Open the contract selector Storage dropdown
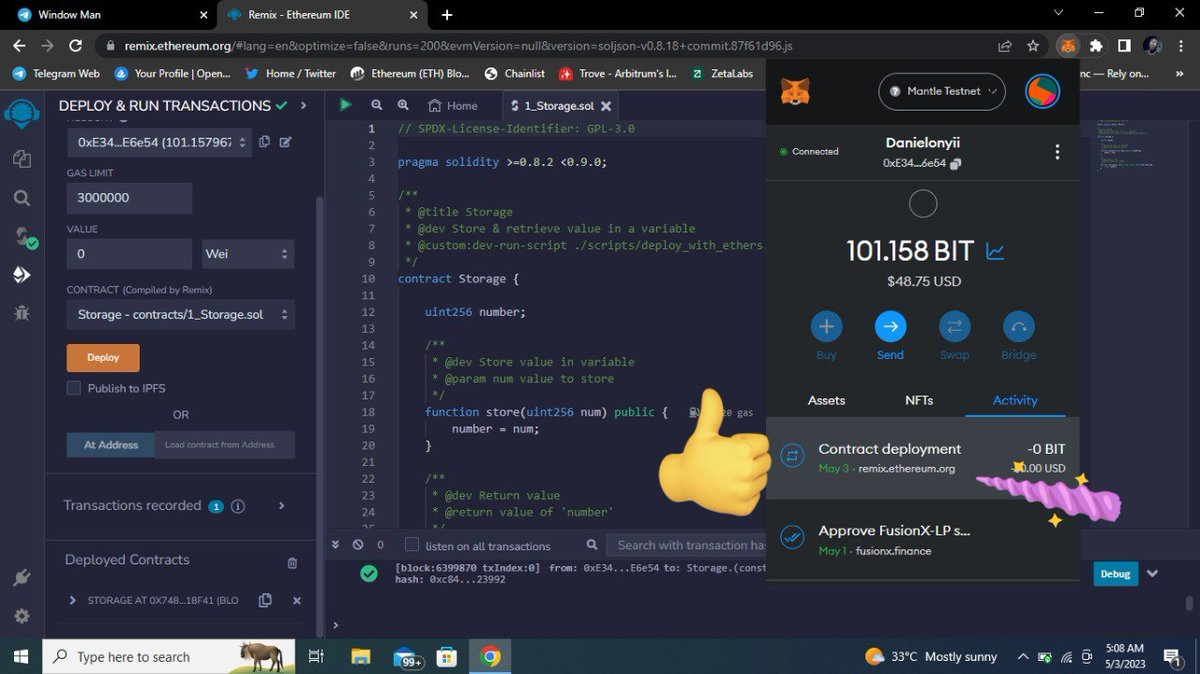 click(180, 314)
